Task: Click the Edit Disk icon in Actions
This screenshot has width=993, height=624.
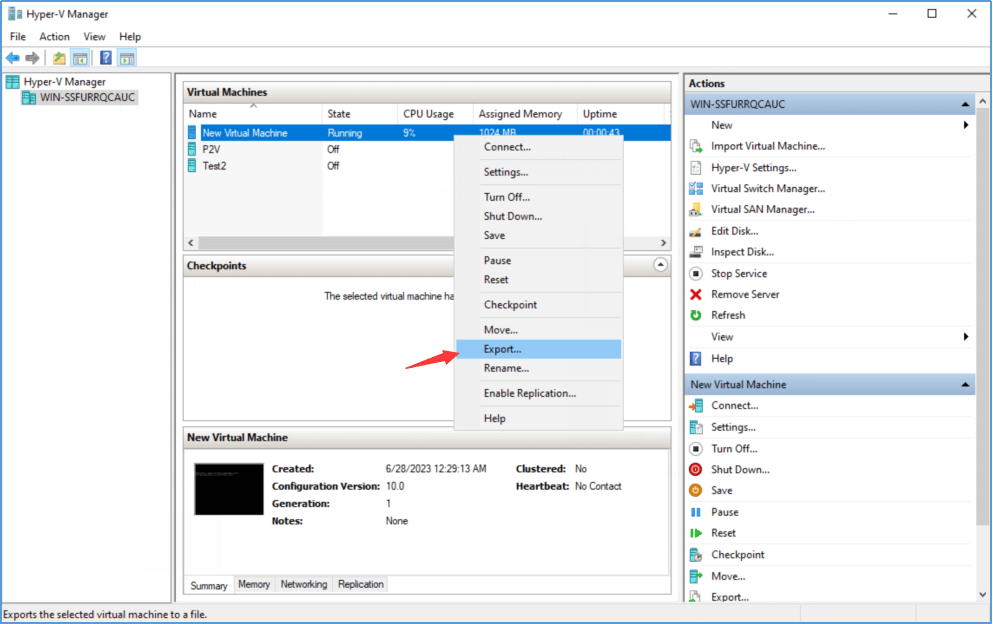Action: click(696, 231)
